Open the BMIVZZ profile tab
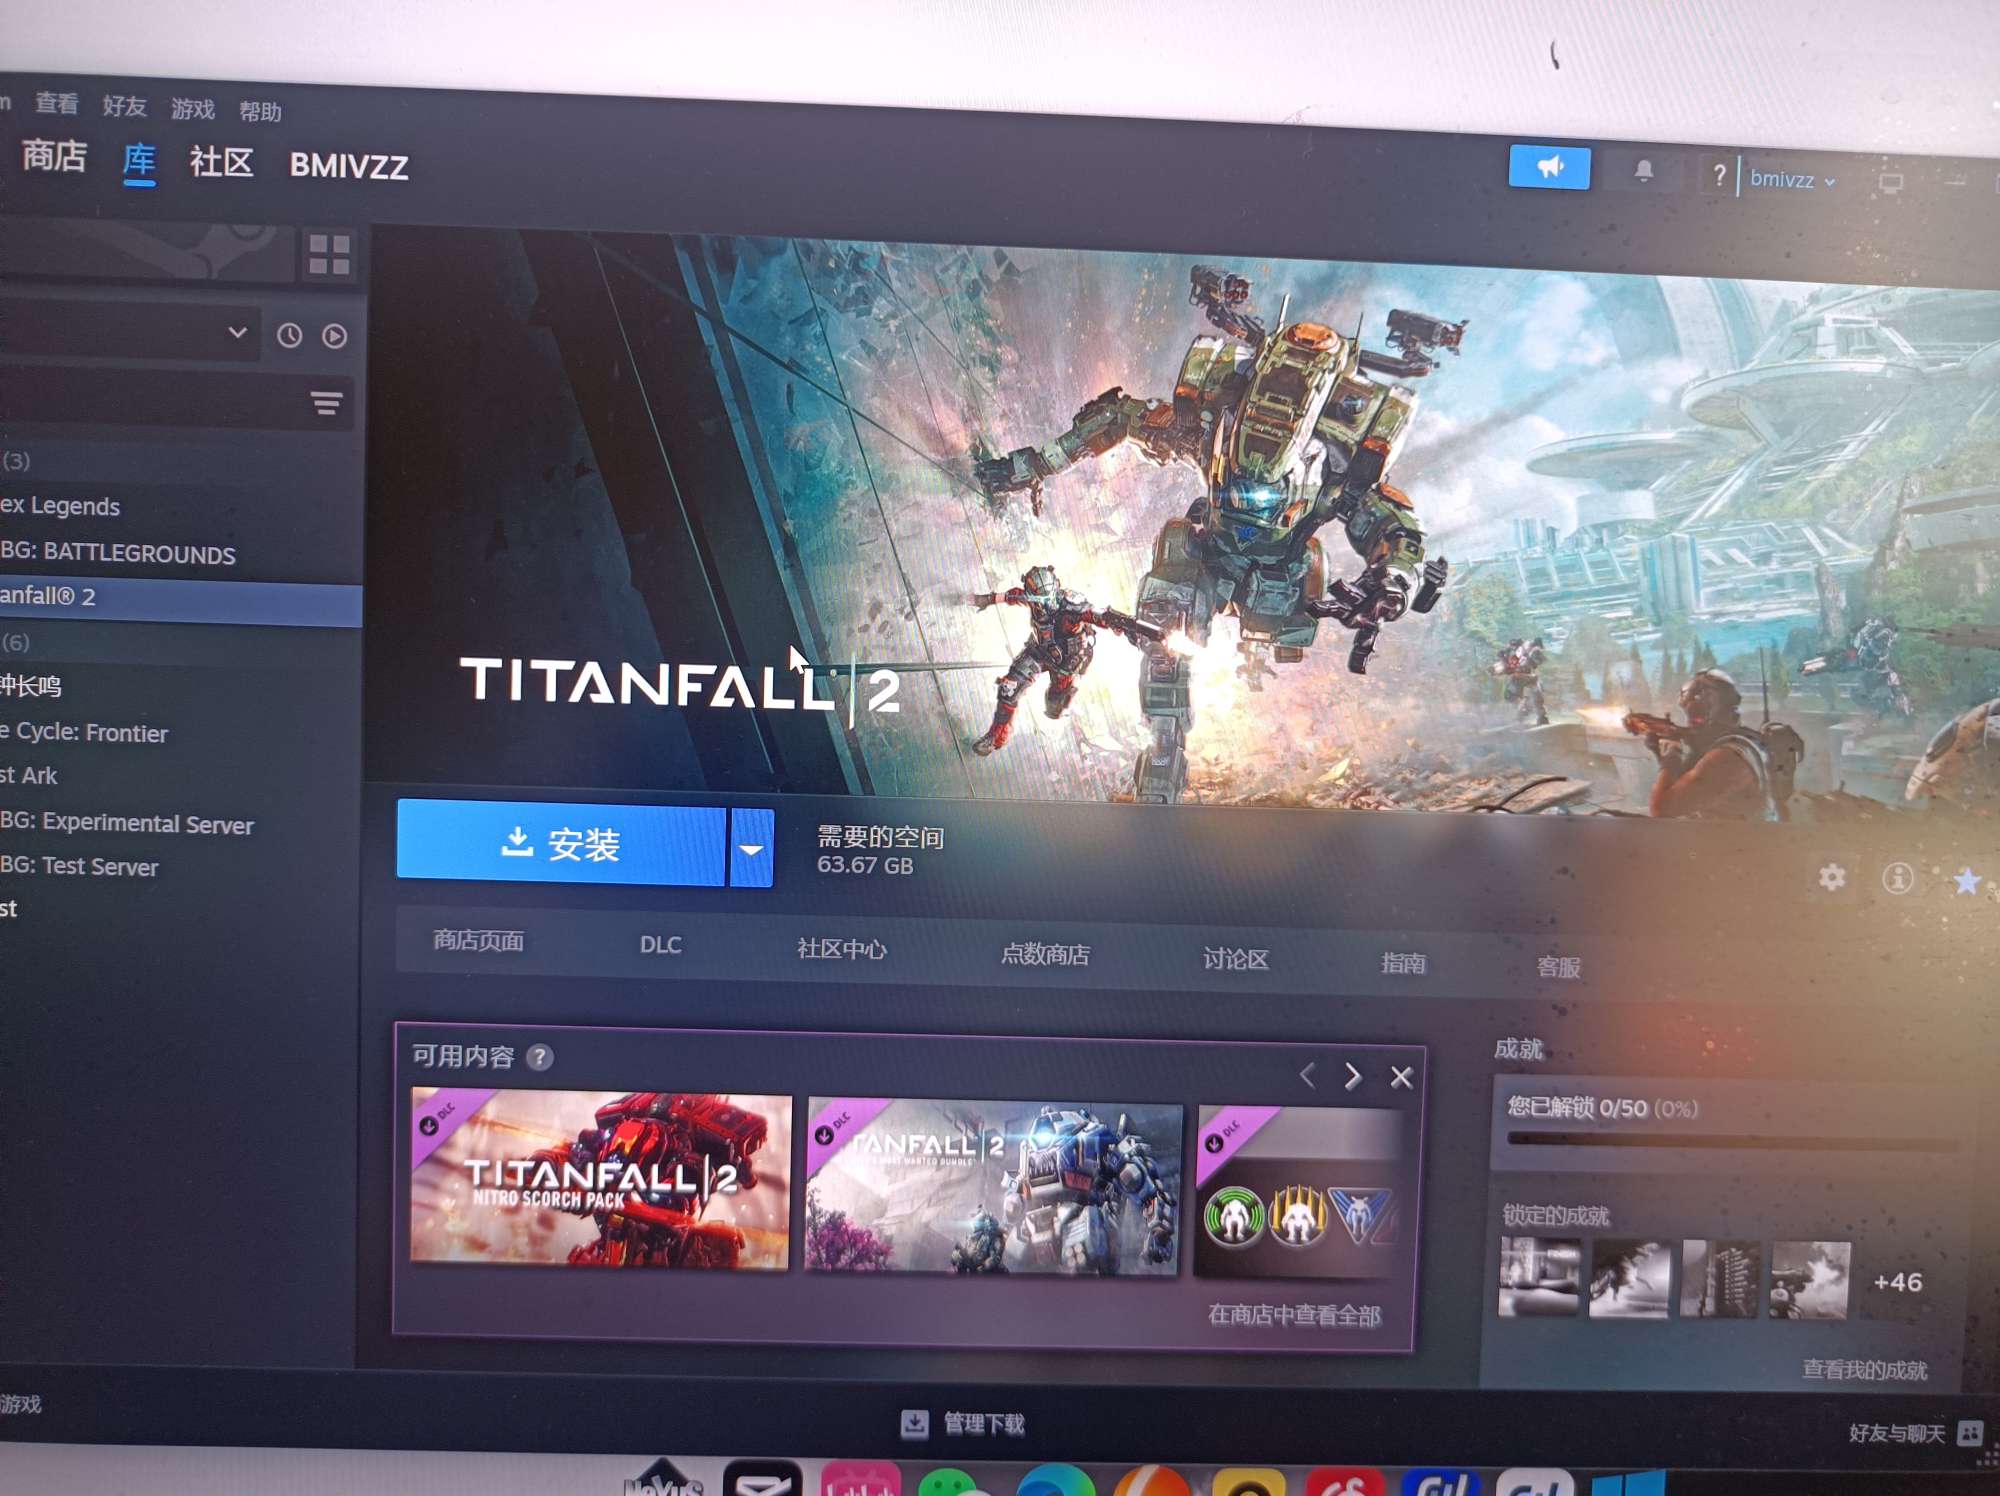This screenshot has height=1496, width=2000. tap(348, 166)
